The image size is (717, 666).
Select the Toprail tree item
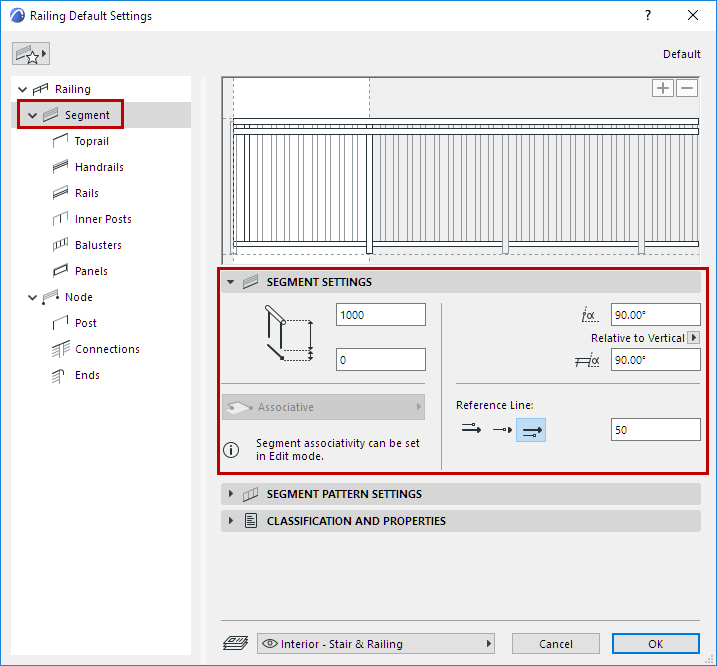(91, 141)
